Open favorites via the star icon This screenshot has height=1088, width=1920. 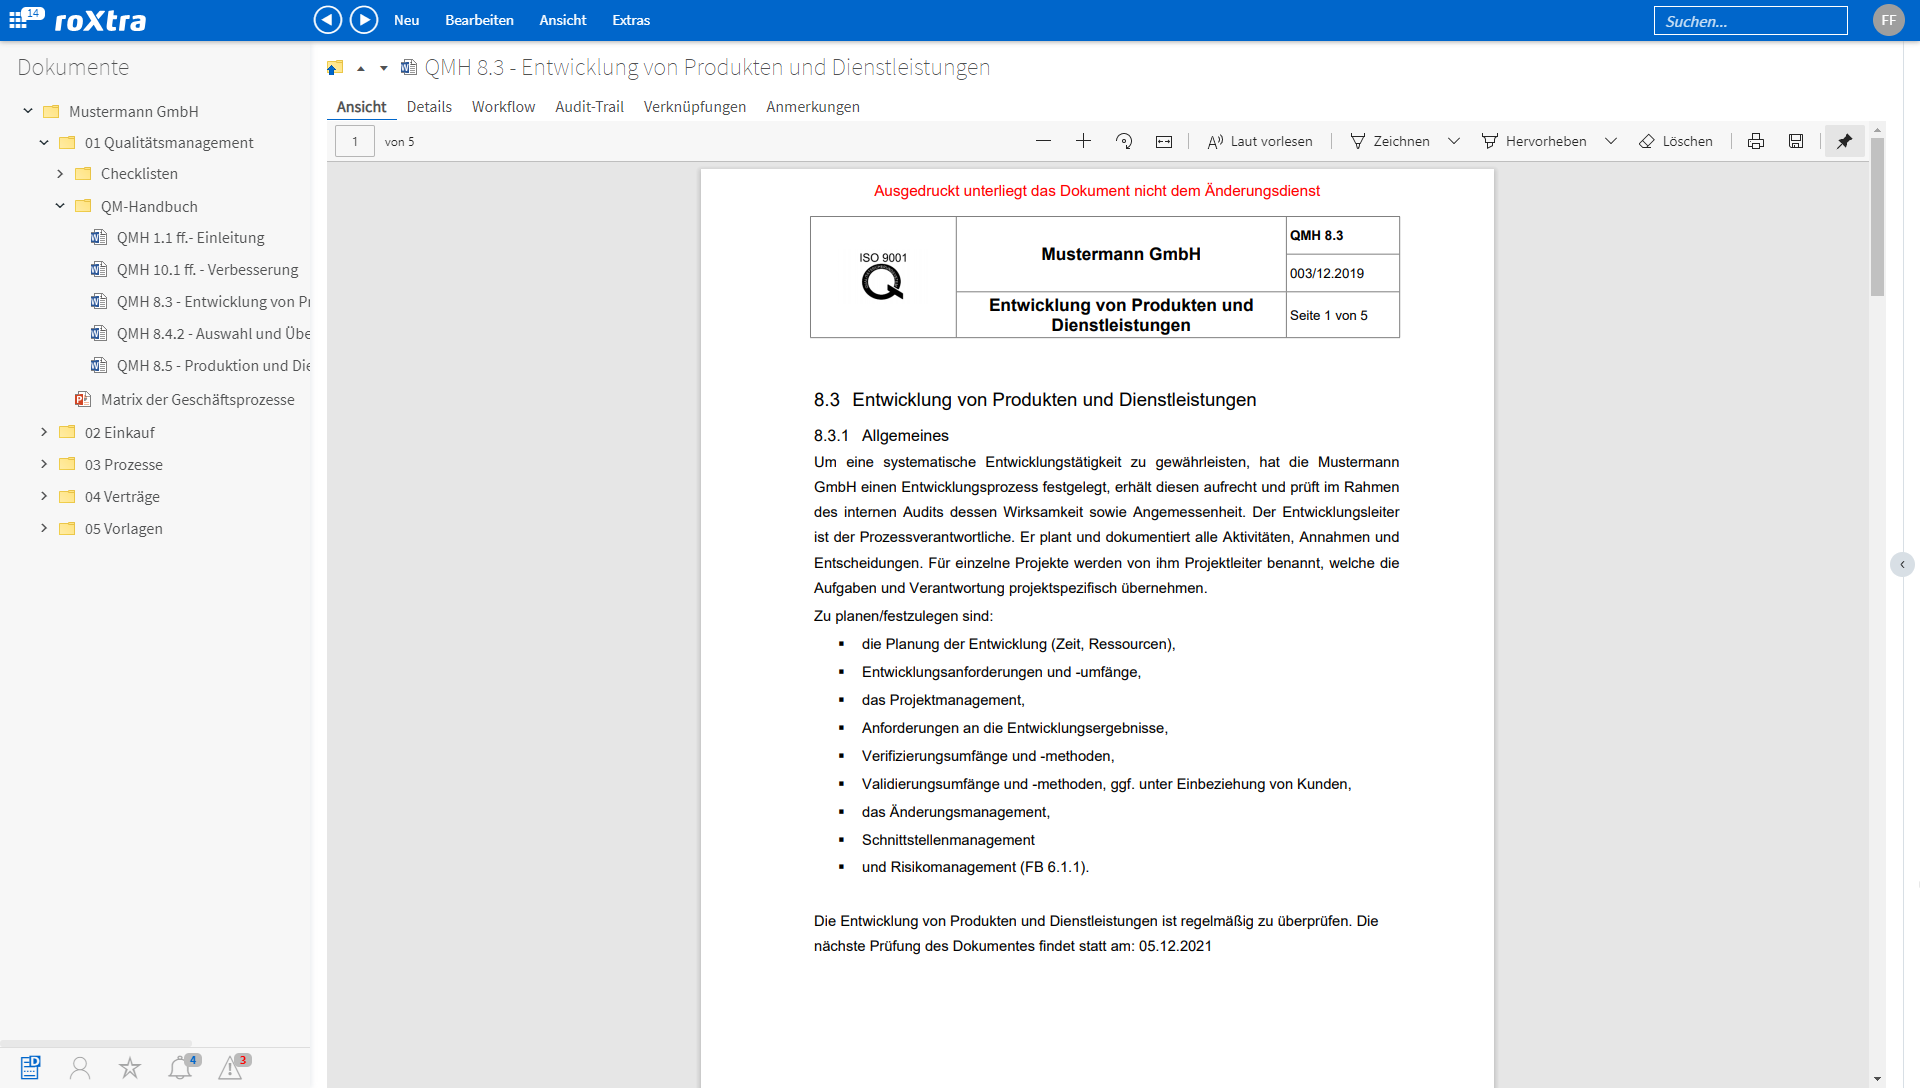(x=130, y=1068)
